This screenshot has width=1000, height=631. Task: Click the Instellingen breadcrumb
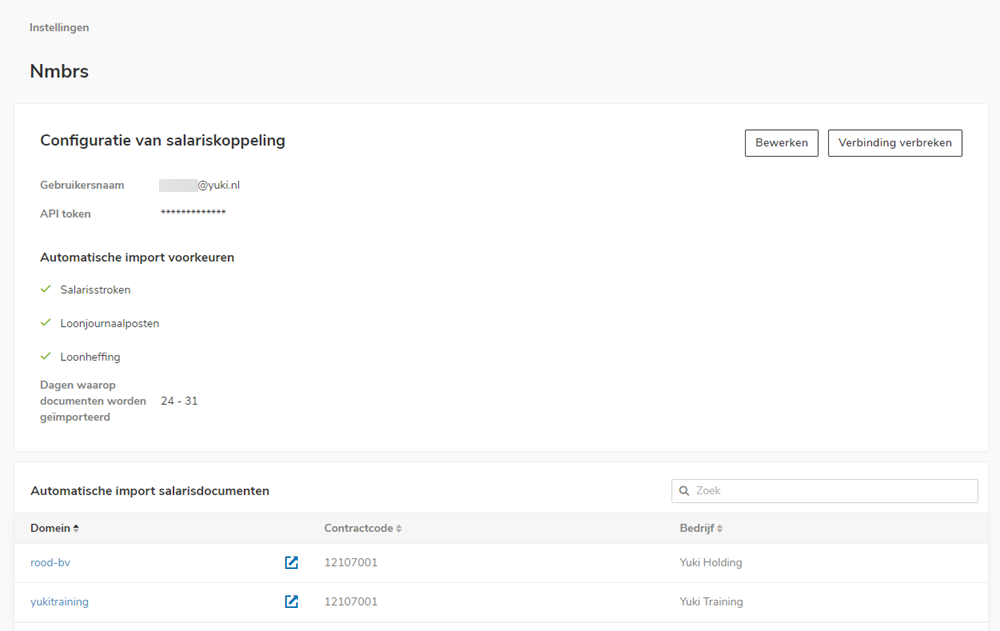point(59,27)
